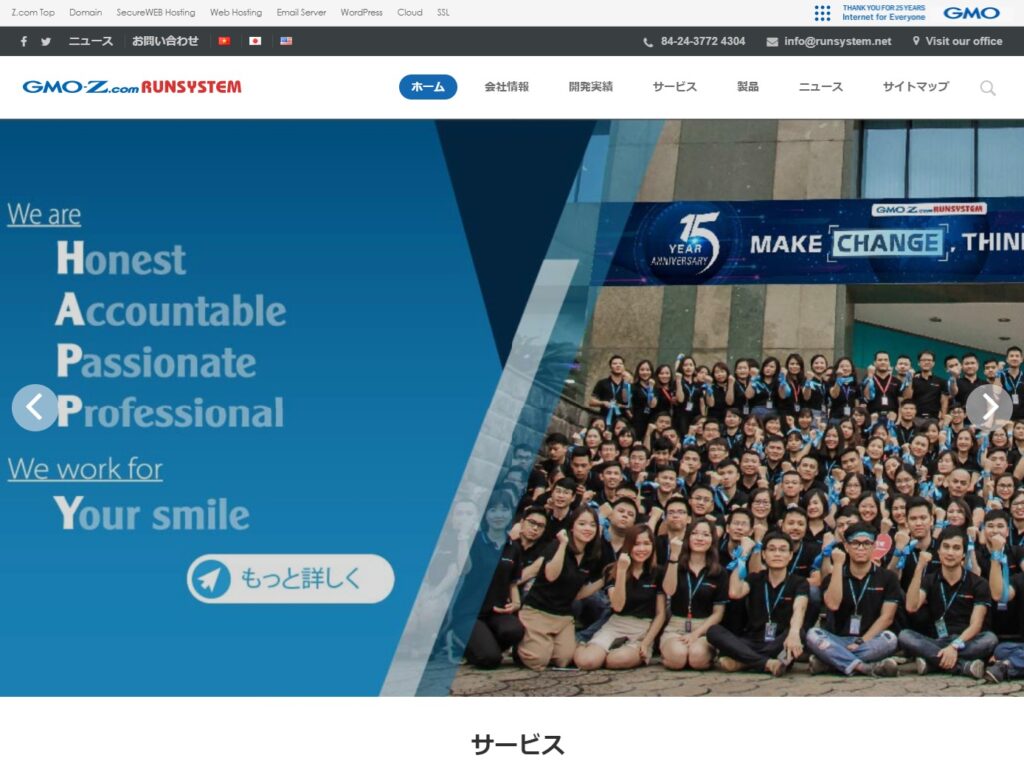1024x772 pixels.
Task: Open the 開発実績 menu
Action: point(590,87)
